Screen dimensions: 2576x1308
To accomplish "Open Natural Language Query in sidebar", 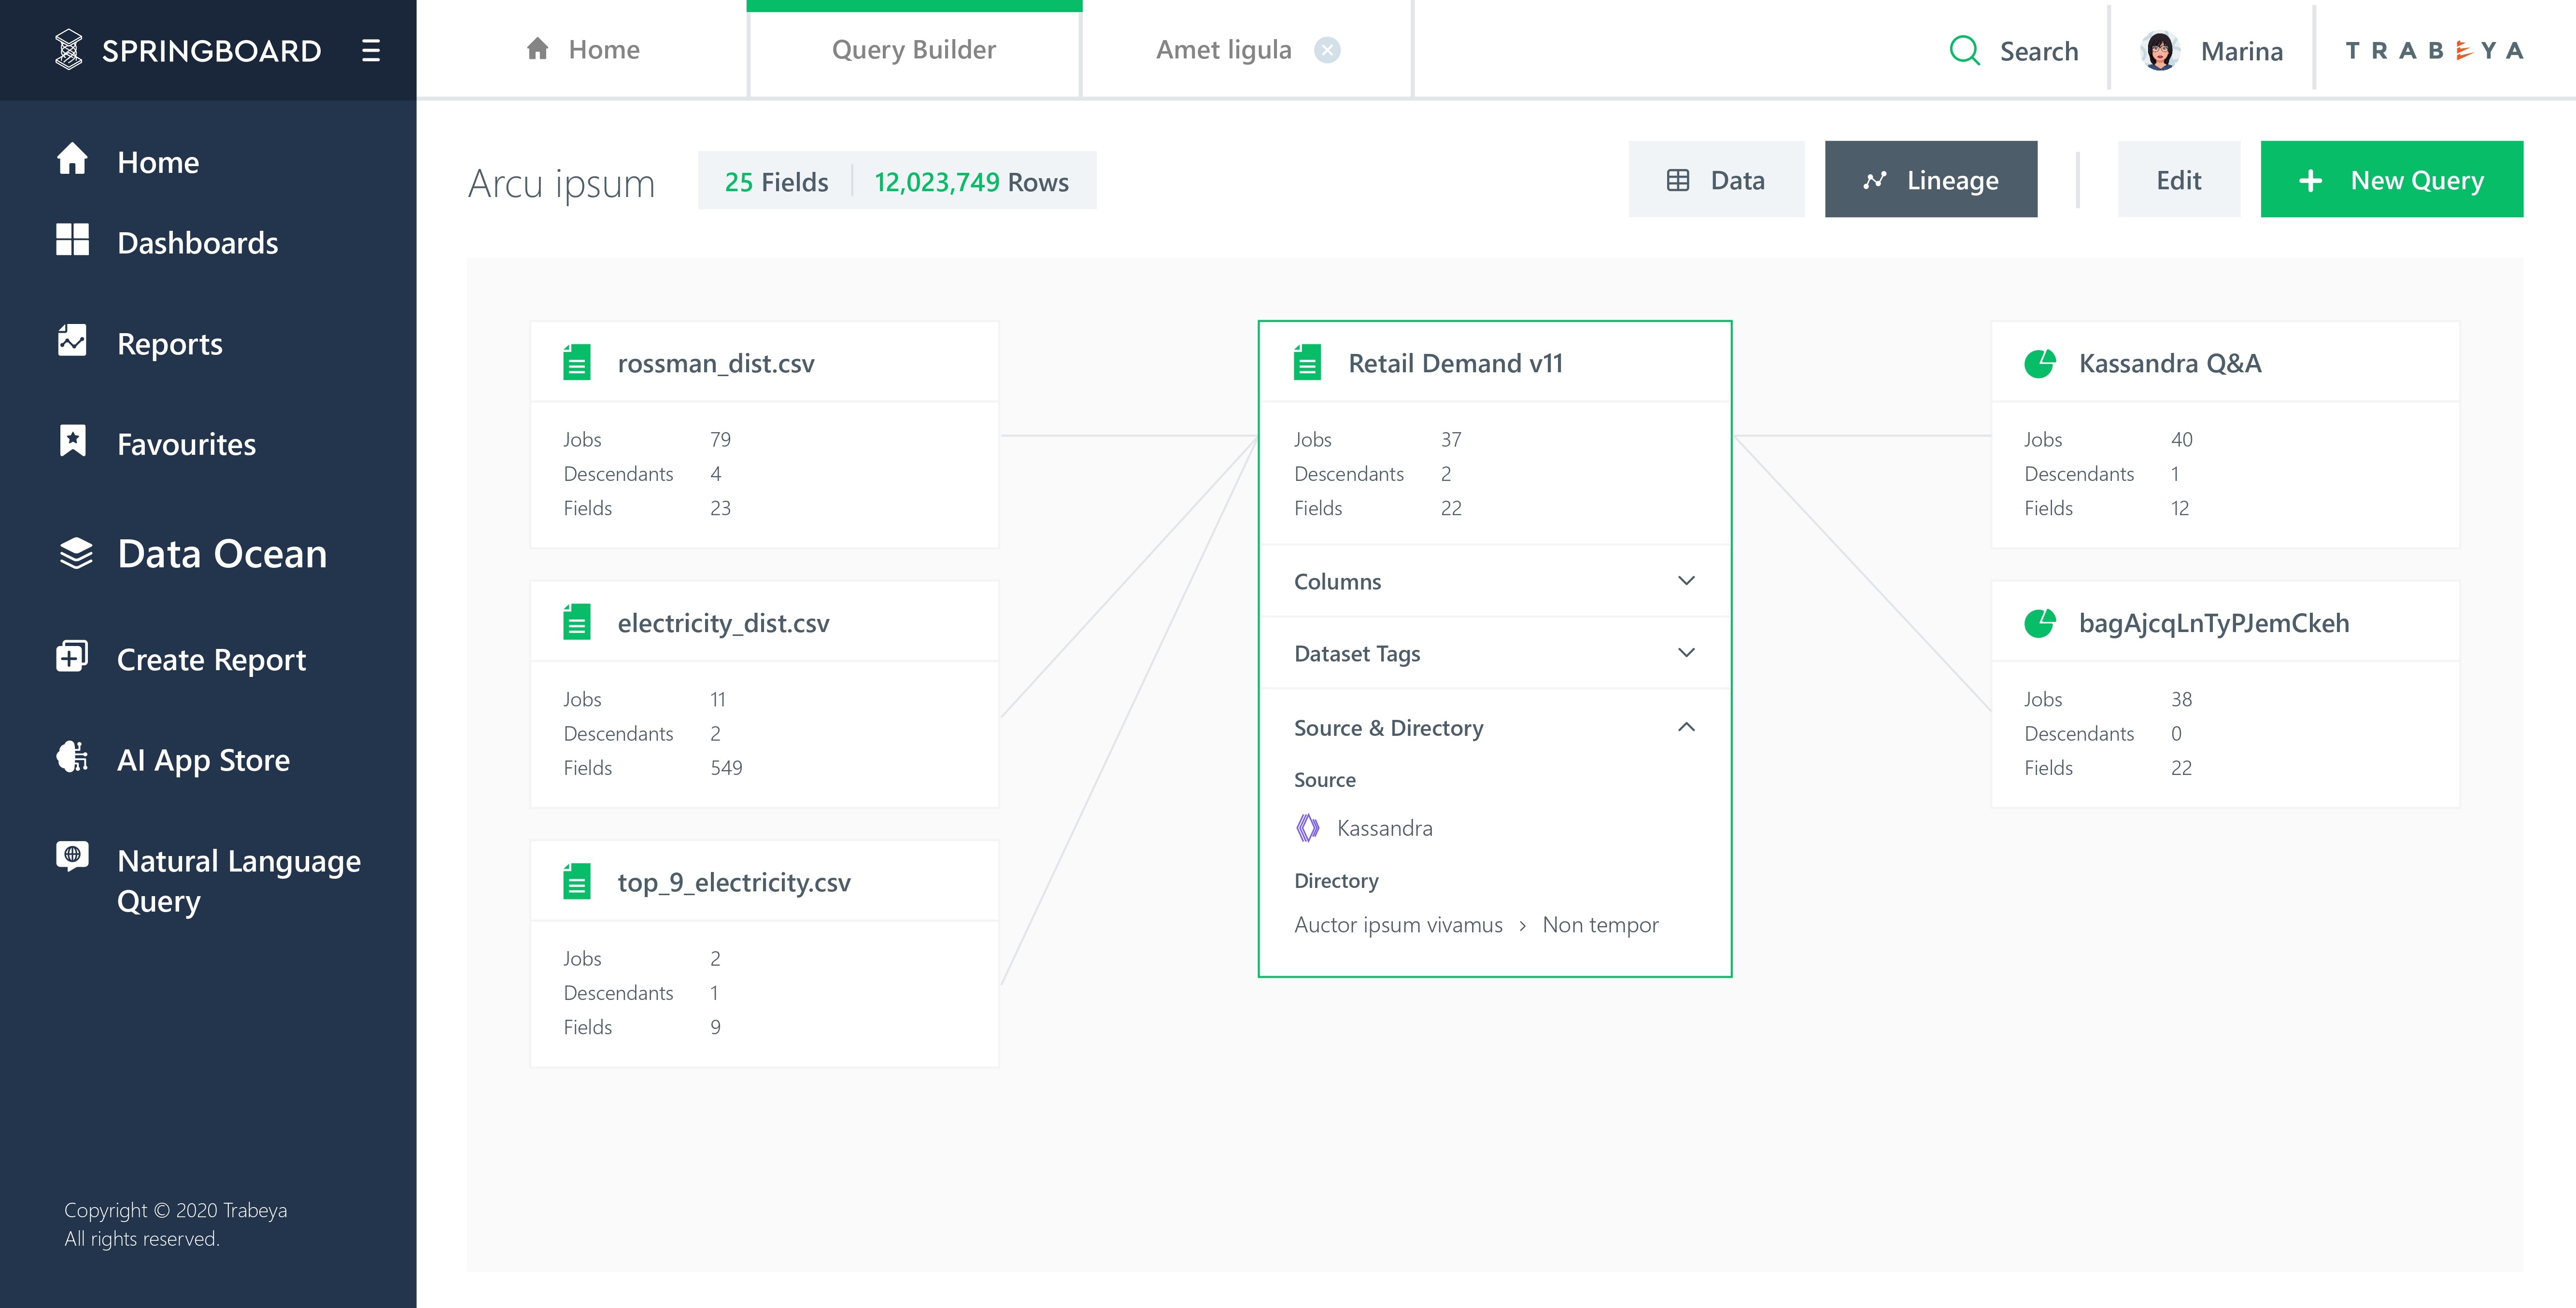I will tap(208, 880).
